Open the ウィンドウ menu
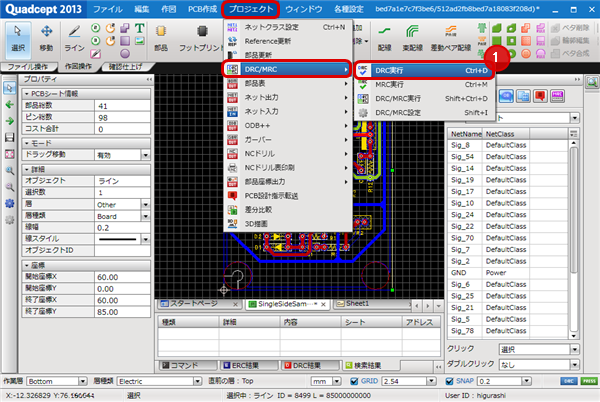 pyautogui.click(x=303, y=9)
